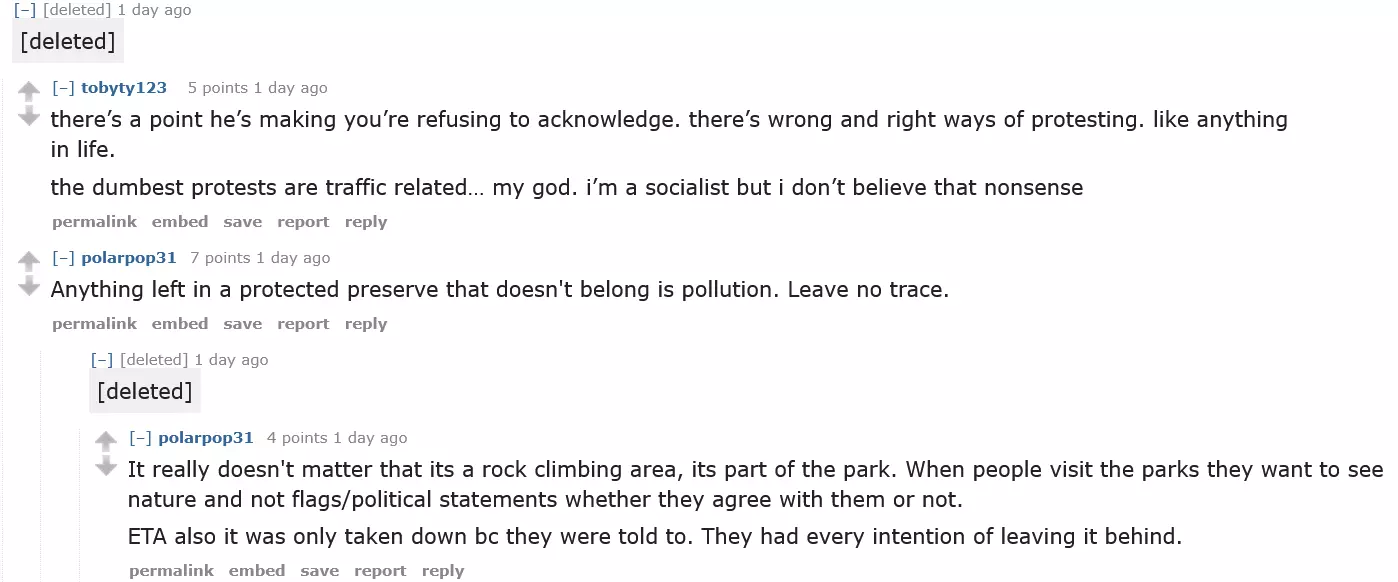Collapse the nested deleted reply
The image size is (1398, 582).
[x=102, y=360]
